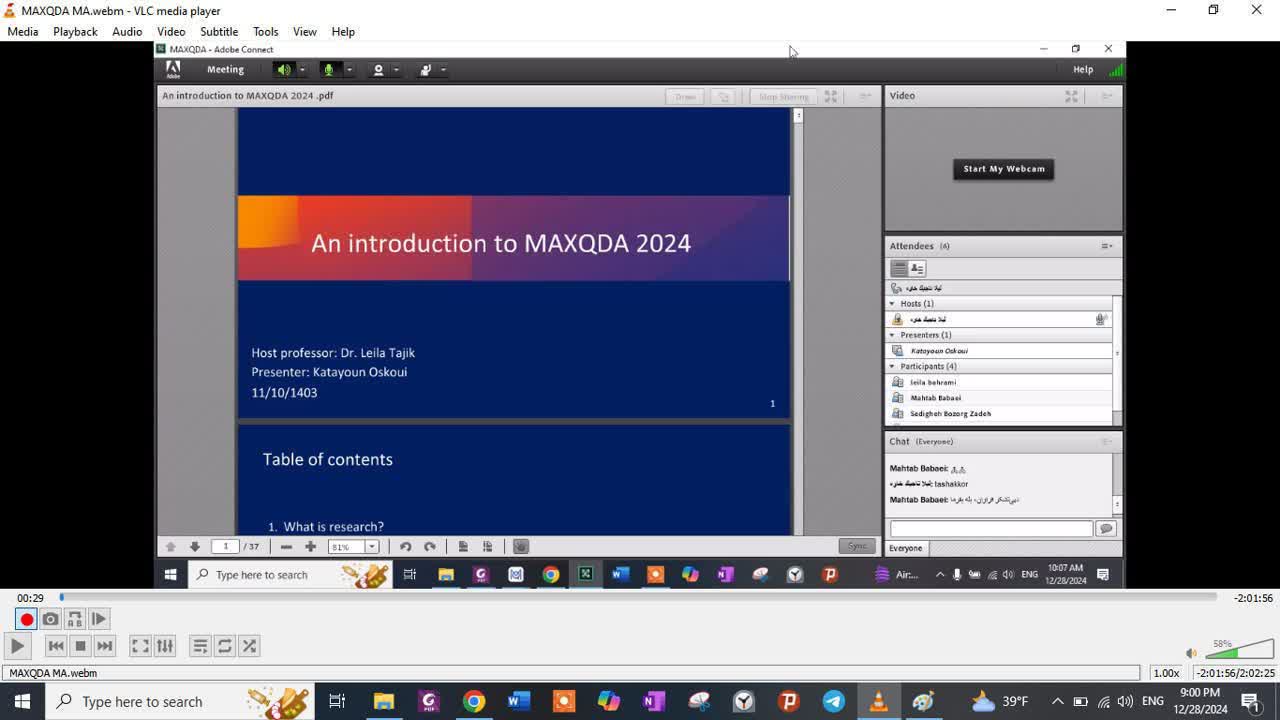Screen dimensions: 1280x720
Task: Open the Attendees pod options menu
Action: [x=1107, y=246]
